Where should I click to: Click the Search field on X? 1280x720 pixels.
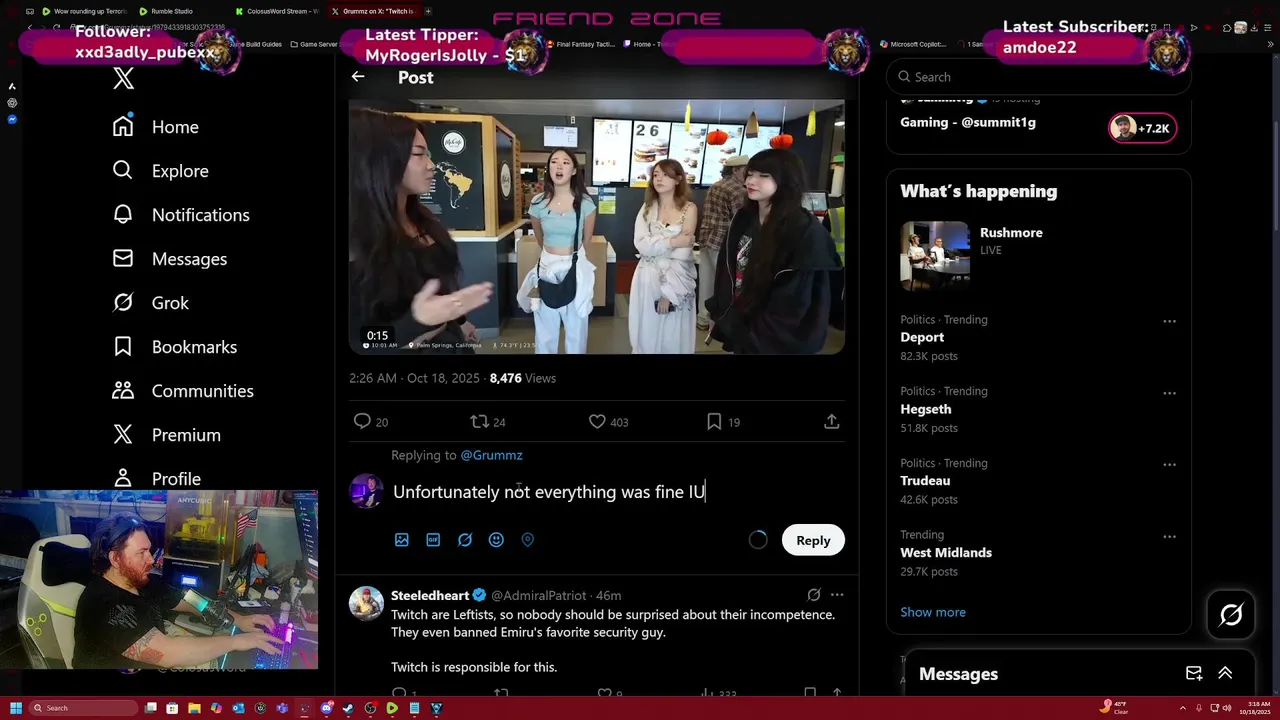[1039, 77]
